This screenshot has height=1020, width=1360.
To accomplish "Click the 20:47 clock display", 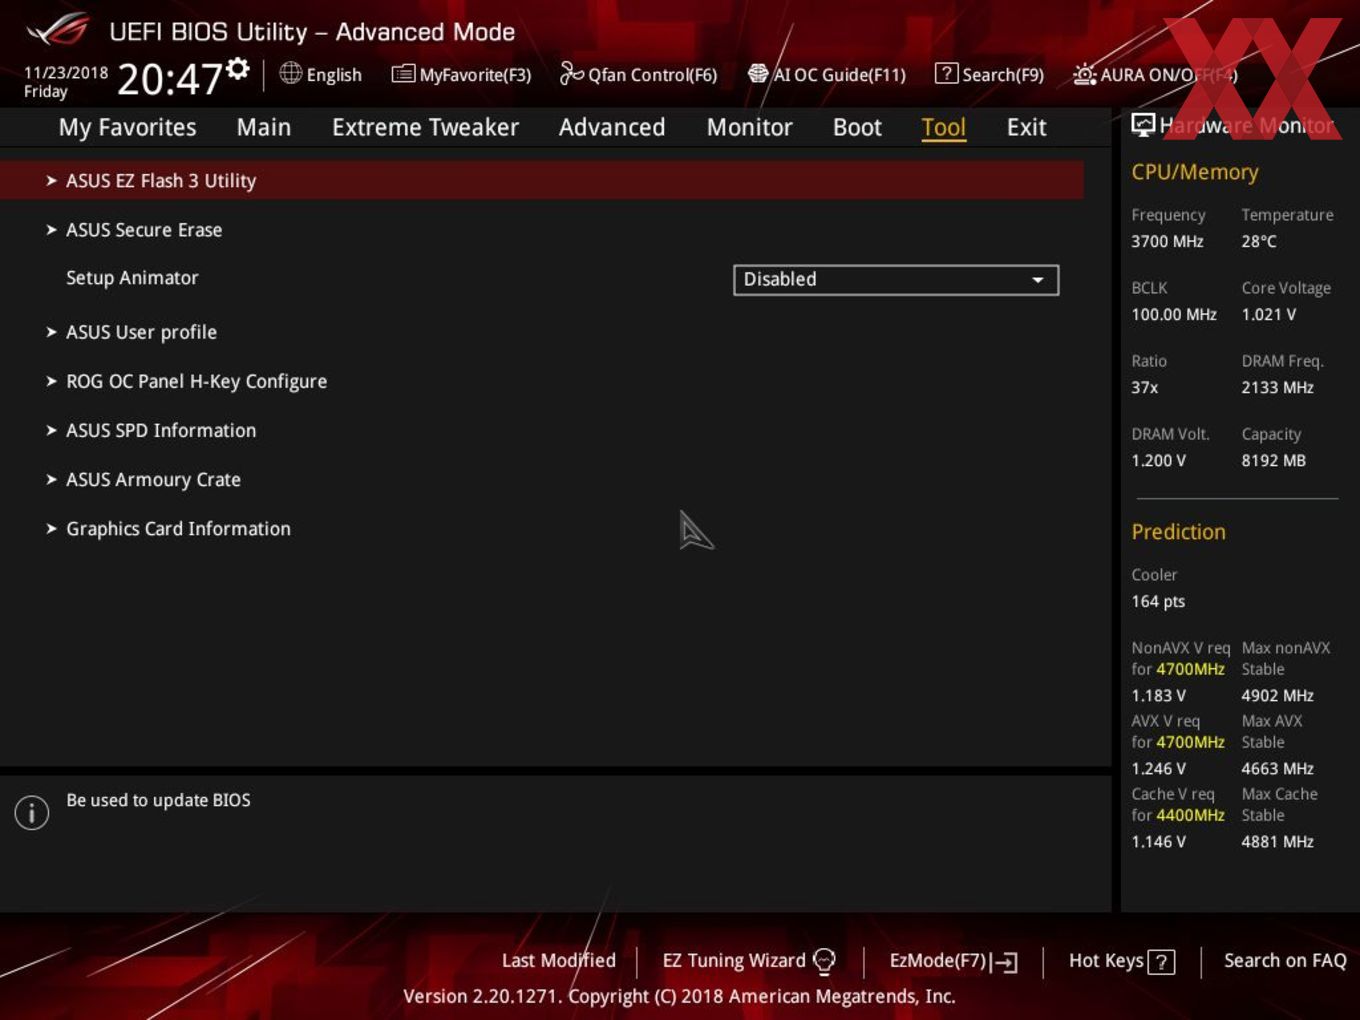I will tap(169, 79).
